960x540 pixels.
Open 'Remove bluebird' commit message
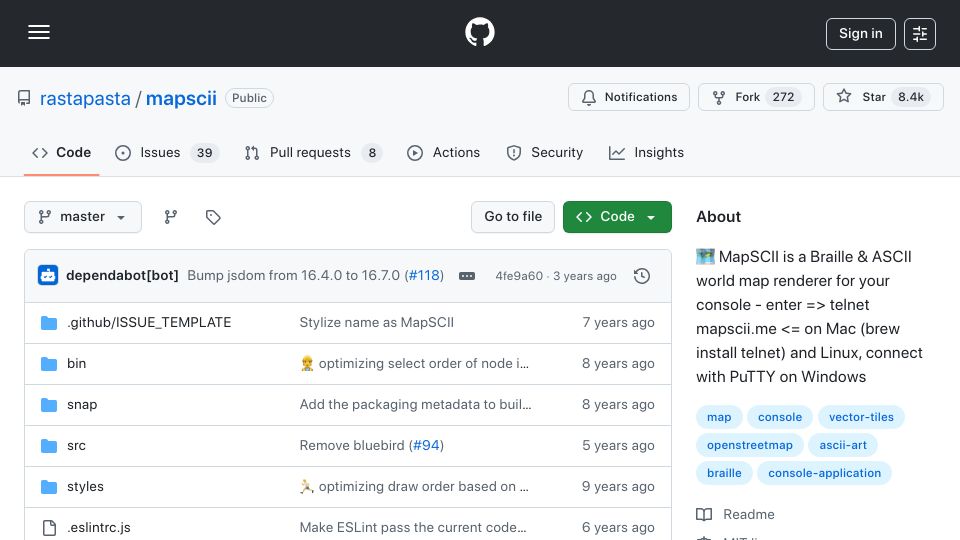[352, 446]
